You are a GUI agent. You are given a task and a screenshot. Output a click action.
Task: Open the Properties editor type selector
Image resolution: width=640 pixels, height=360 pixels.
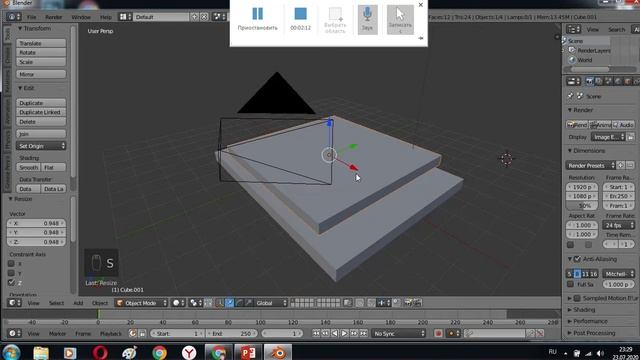point(573,82)
